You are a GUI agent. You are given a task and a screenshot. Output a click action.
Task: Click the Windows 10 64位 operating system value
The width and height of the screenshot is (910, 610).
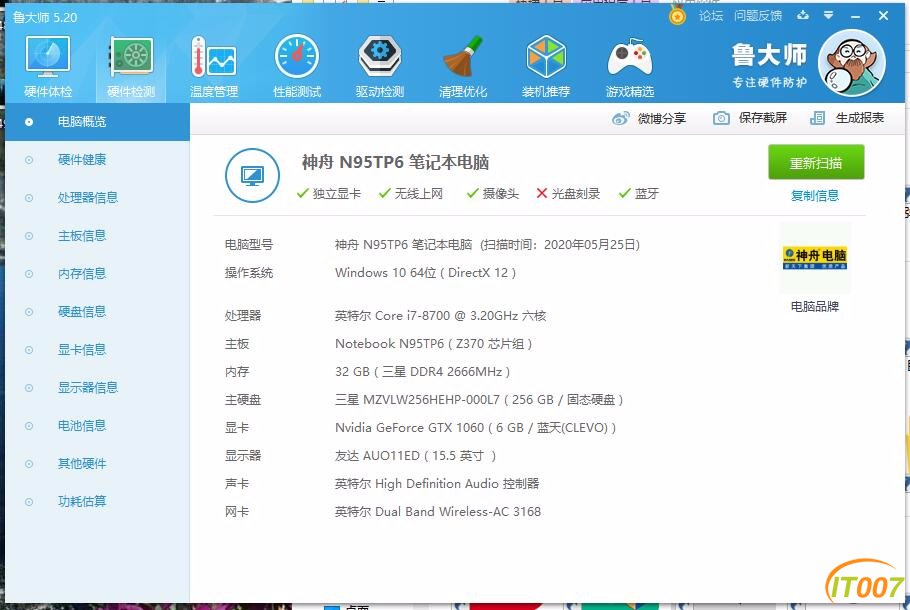pyautogui.click(x=425, y=273)
